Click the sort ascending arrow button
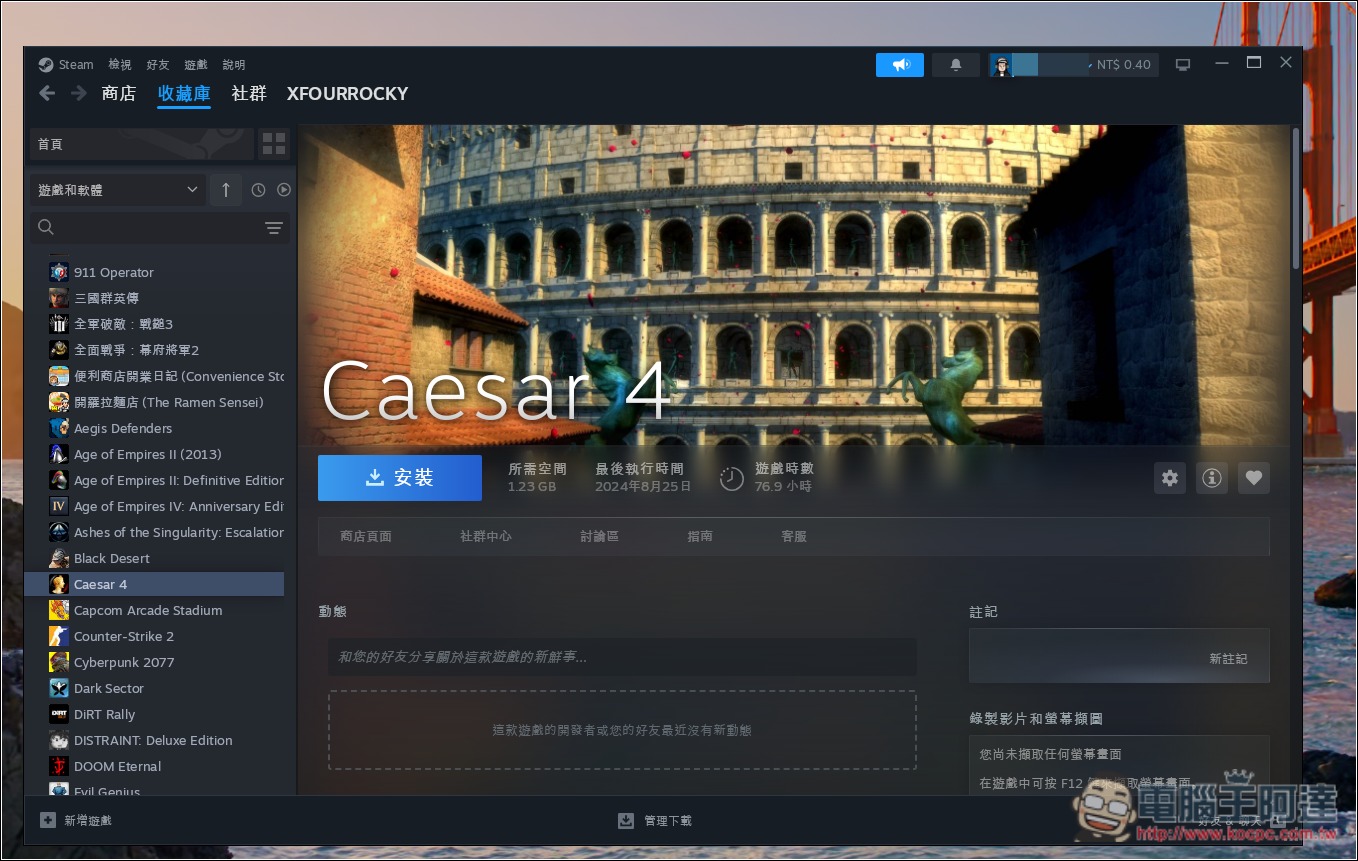Image resolution: width=1358 pixels, height=861 pixels. click(226, 190)
